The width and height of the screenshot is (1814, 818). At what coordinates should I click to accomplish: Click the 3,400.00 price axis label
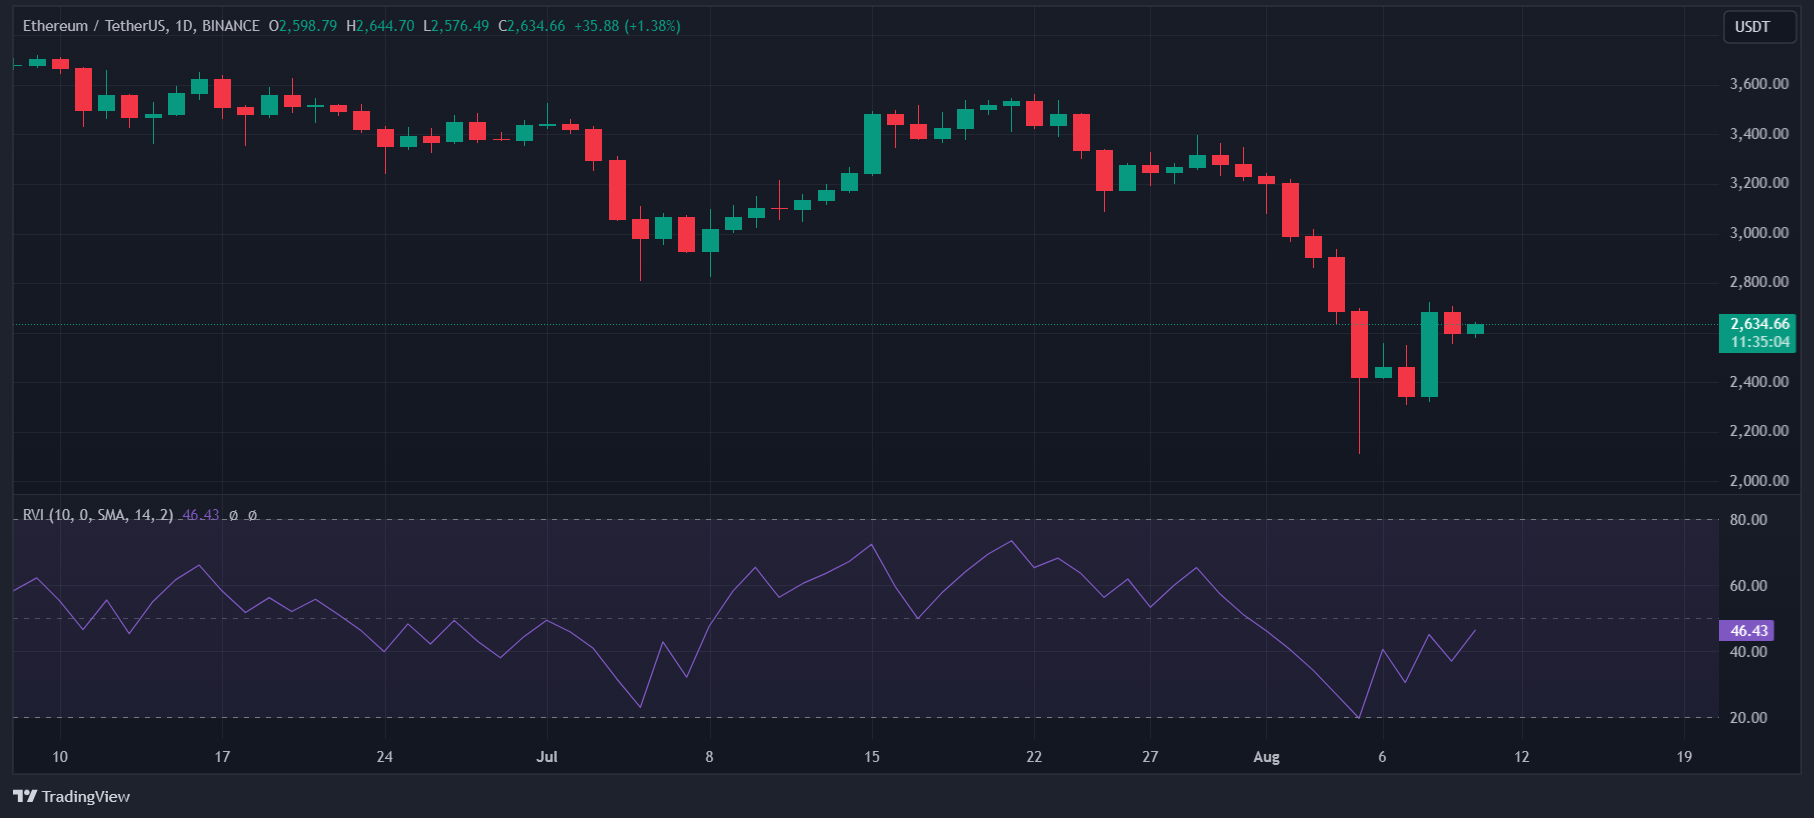pos(1759,134)
